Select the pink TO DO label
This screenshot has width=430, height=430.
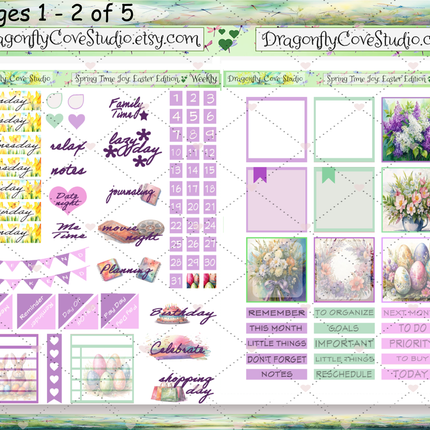[406, 328]
